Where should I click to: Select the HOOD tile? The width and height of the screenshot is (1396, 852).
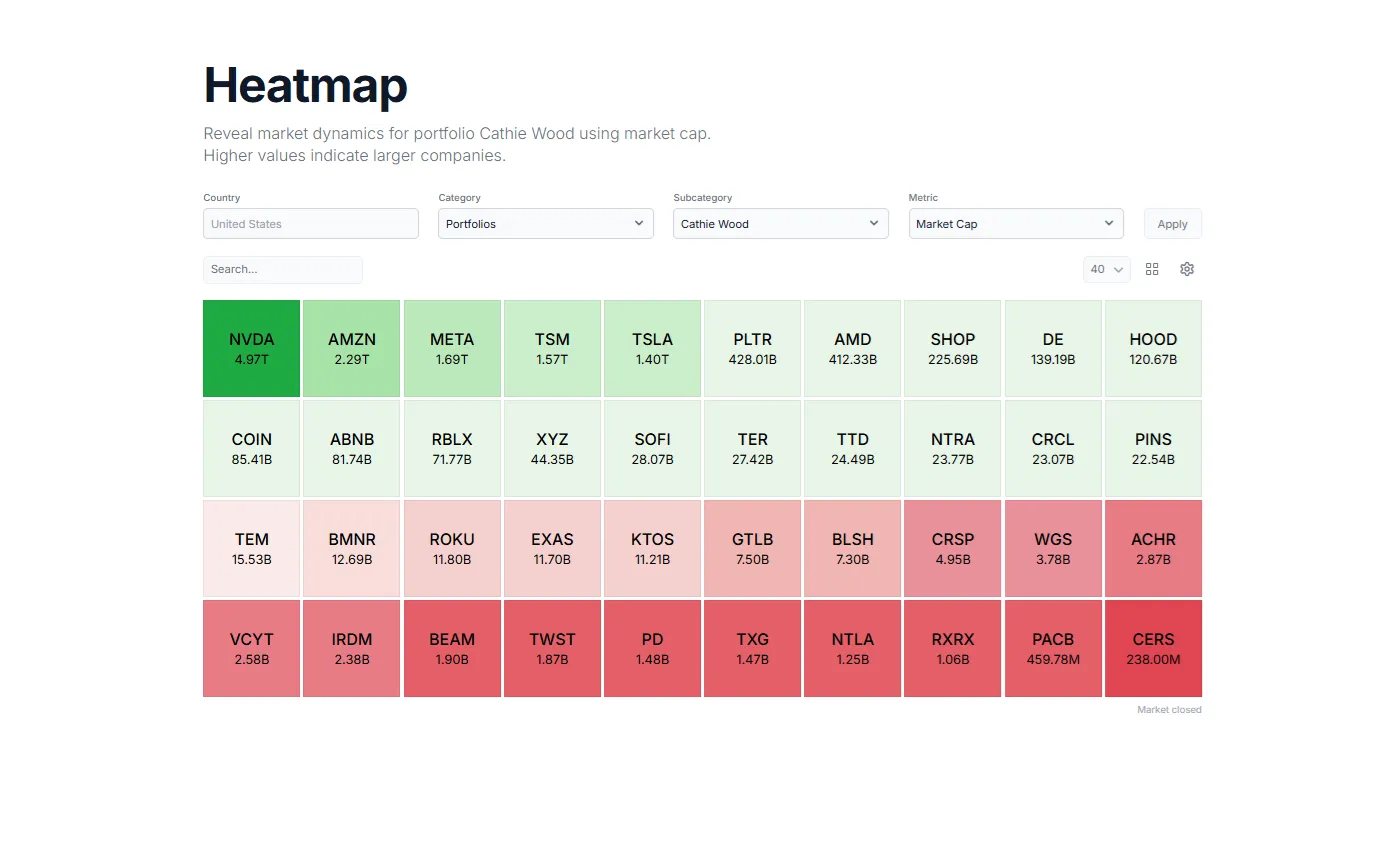tap(1152, 348)
